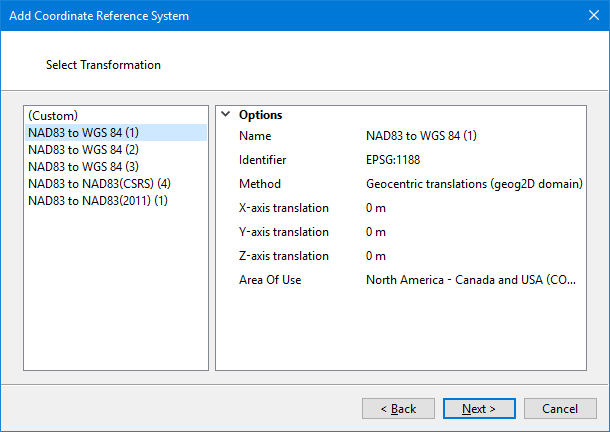The height and width of the screenshot is (432, 610).
Task: Pick NAD83 to WGS 84 (3) transformation
Action: (83, 167)
